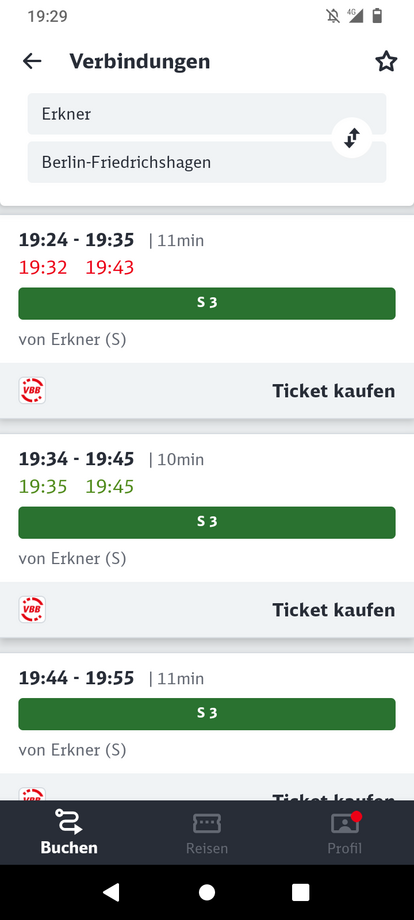Screen dimensions: 414x920
Task: Open the Profil tab
Action: [x=345, y=832]
